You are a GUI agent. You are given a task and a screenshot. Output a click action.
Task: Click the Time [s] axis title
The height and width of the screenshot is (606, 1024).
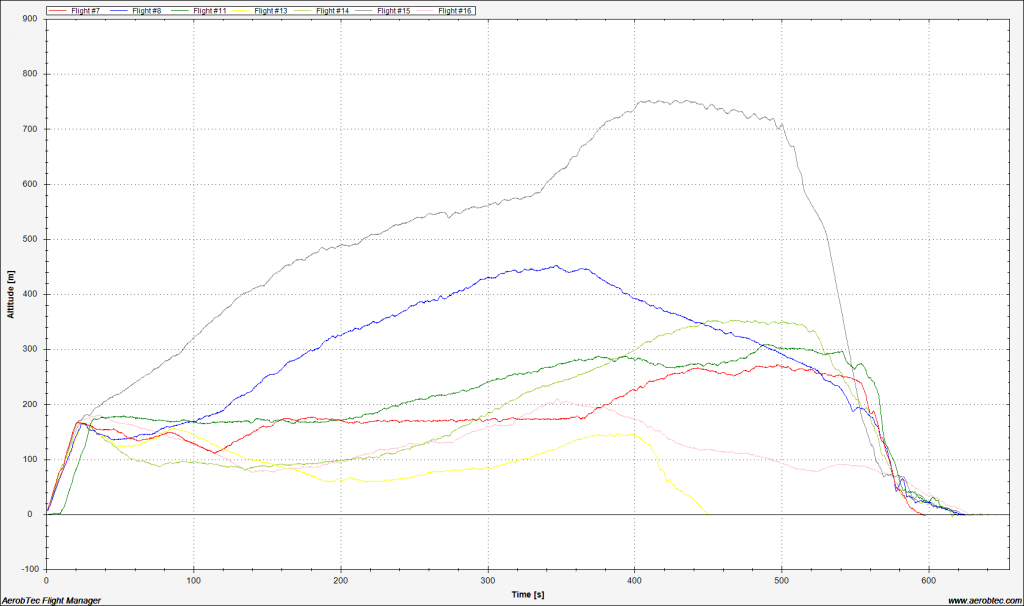529,594
